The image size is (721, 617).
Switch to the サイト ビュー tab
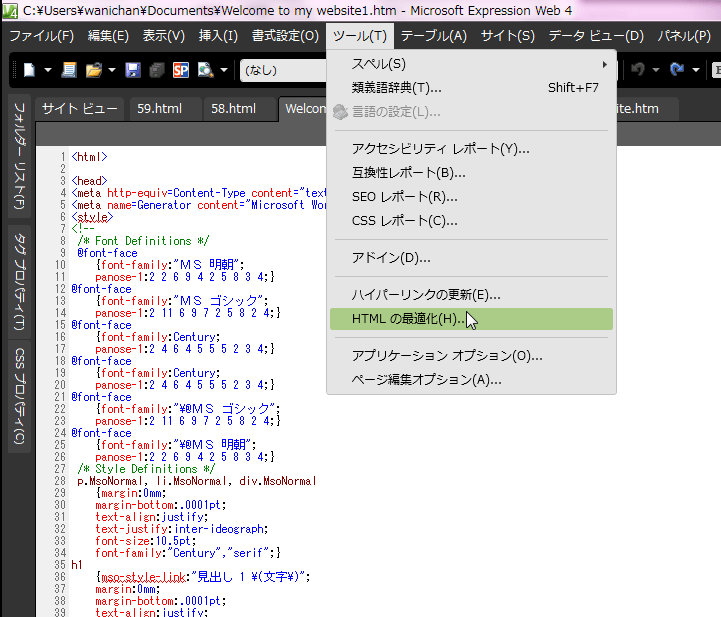click(x=79, y=108)
